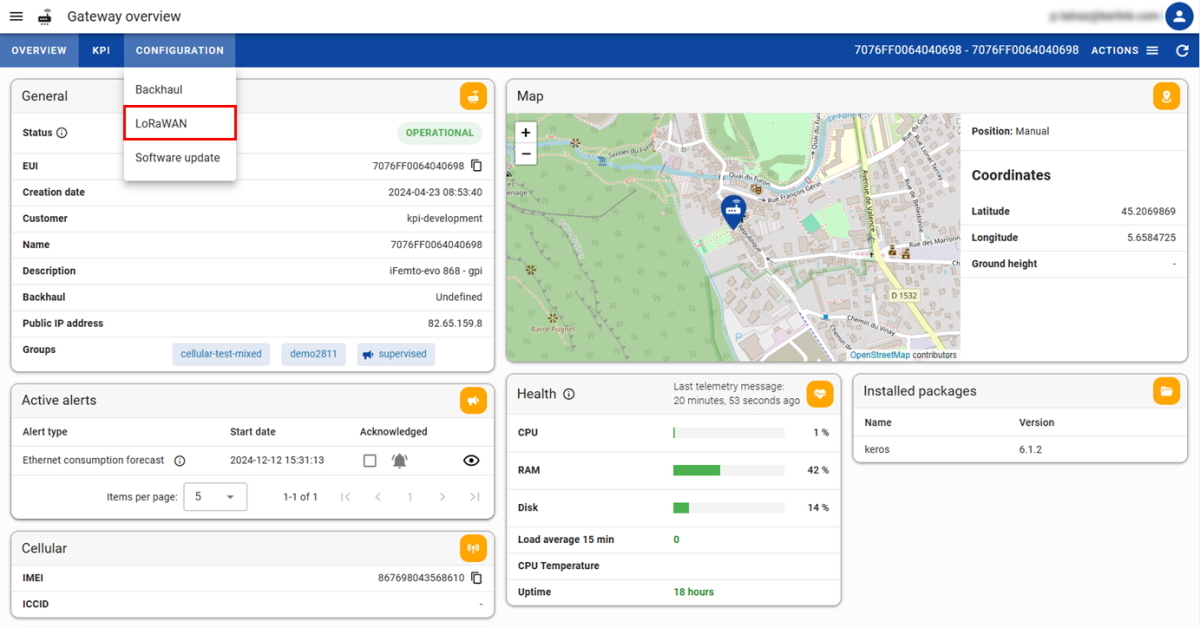Click the version 6.1.2 cell
The width and height of the screenshot is (1200, 628).
(1030, 450)
